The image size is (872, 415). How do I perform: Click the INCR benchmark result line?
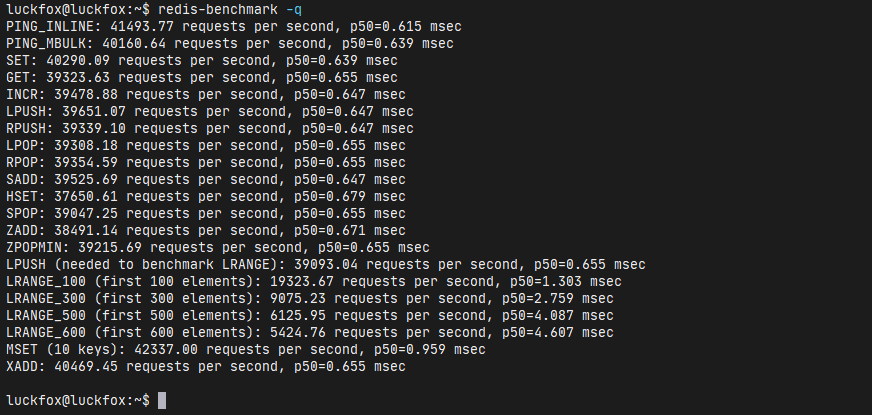tap(206, 95)
